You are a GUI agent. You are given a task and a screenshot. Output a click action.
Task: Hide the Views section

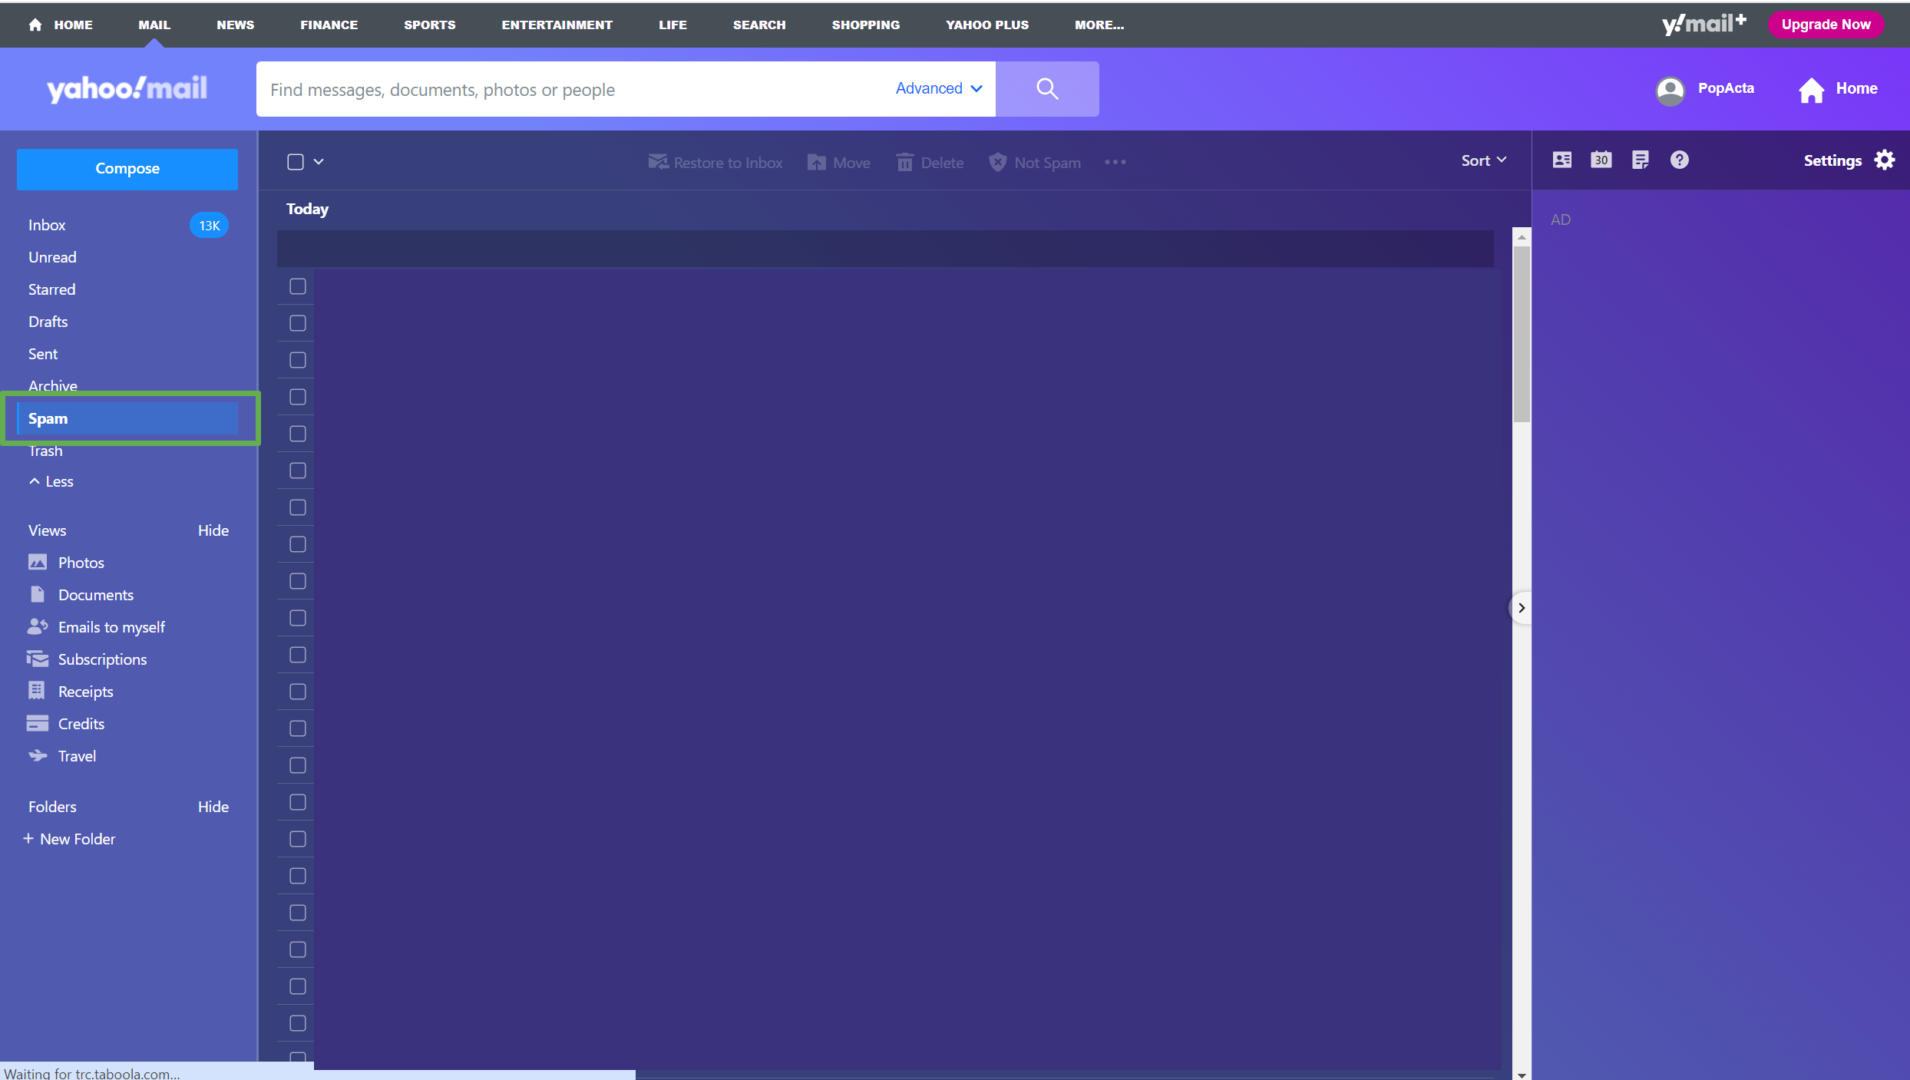[x=213, y=531]
